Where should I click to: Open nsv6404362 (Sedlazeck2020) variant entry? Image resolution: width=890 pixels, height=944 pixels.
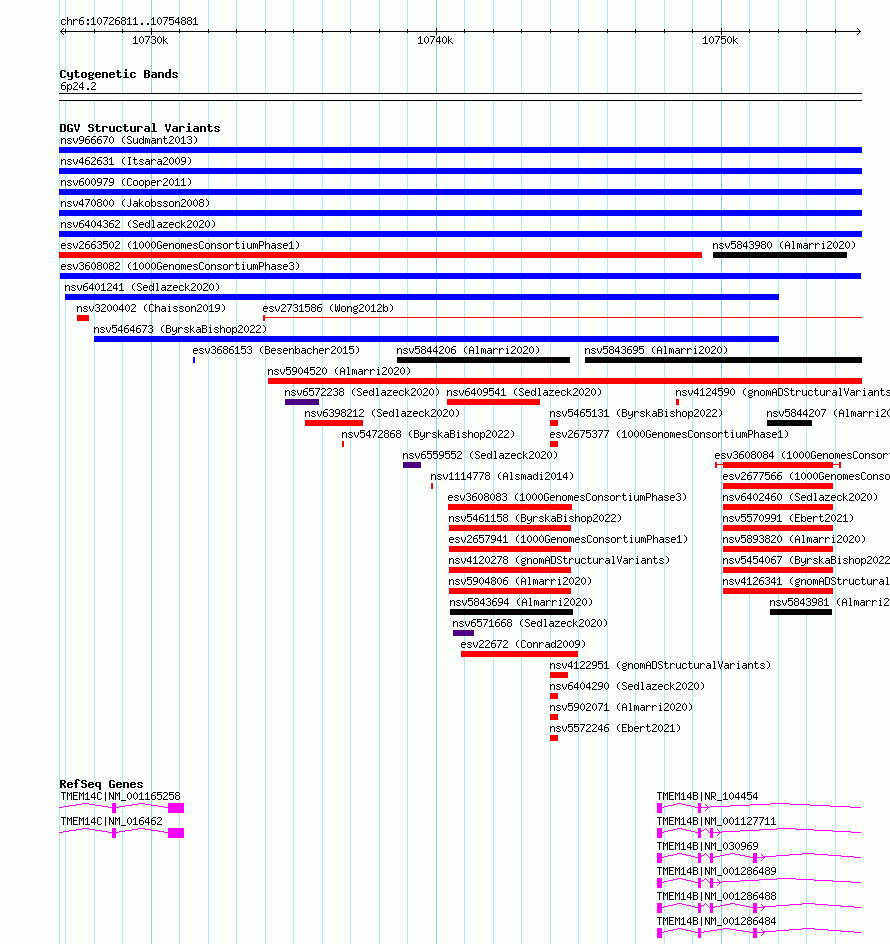pos(138,225)
